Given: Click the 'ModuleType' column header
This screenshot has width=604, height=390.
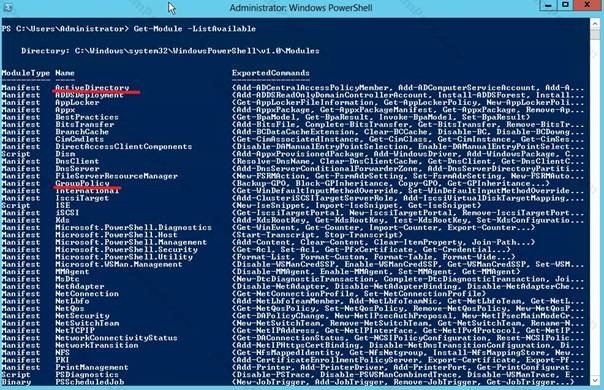Looking at the screenshot, I should pyautogui.click(x=25, y=73).
